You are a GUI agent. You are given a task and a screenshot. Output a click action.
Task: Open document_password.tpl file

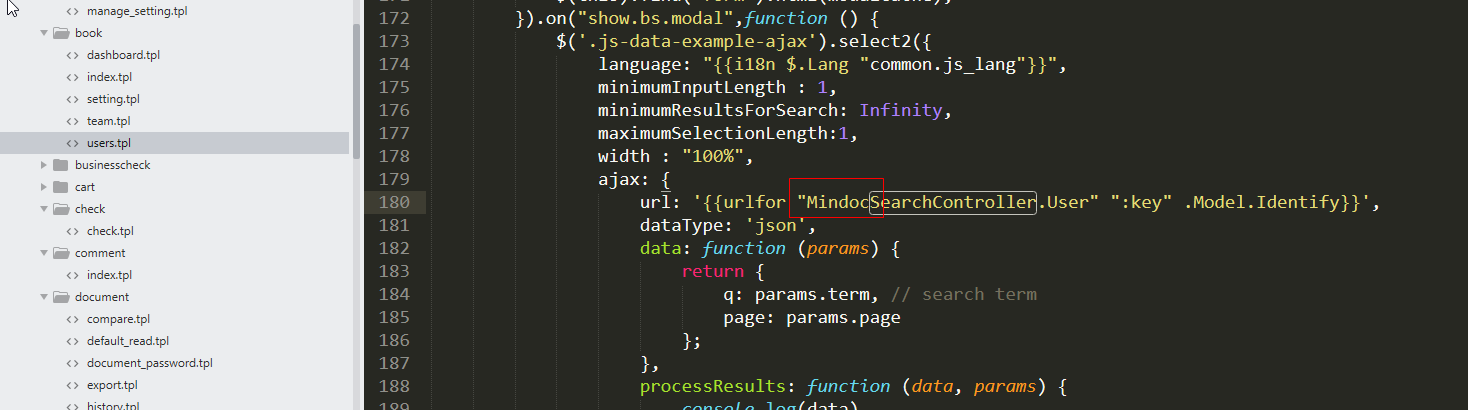149,363
